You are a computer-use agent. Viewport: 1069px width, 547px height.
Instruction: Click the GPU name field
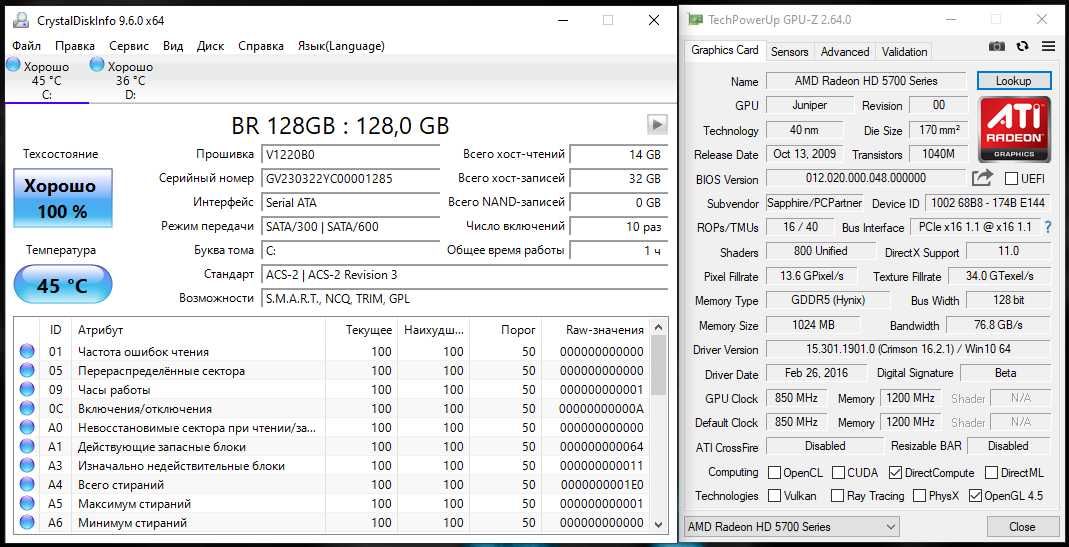(866, 80)
